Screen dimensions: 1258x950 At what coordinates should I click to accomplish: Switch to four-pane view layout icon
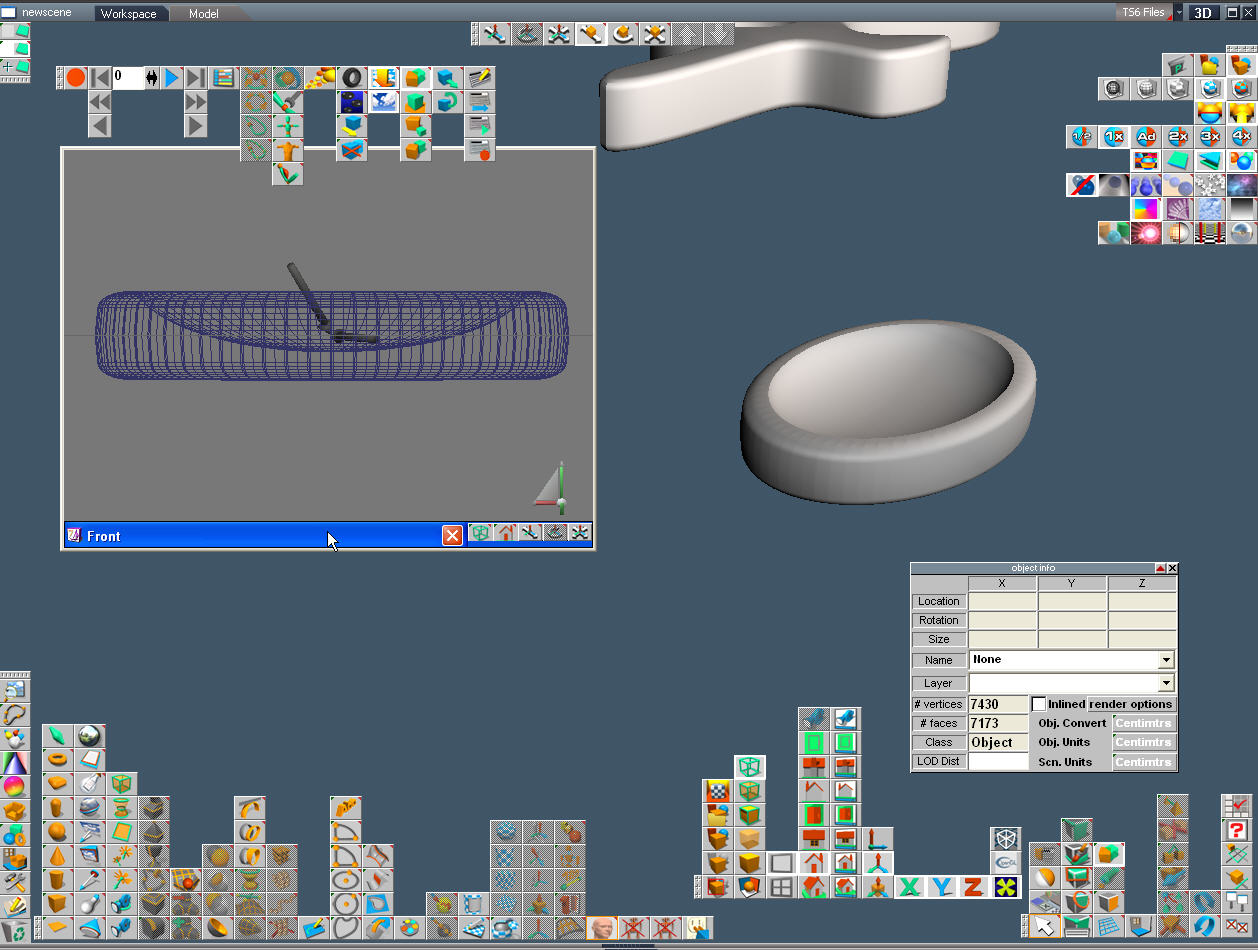click(782, 886)
